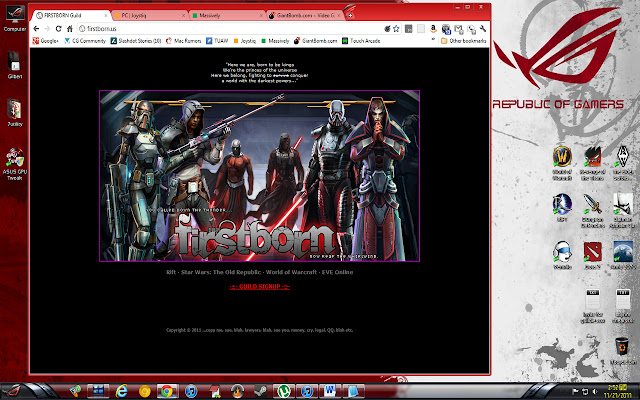
Task: Click the firstborn.us address bar
Action: click(x=250, y=30)
